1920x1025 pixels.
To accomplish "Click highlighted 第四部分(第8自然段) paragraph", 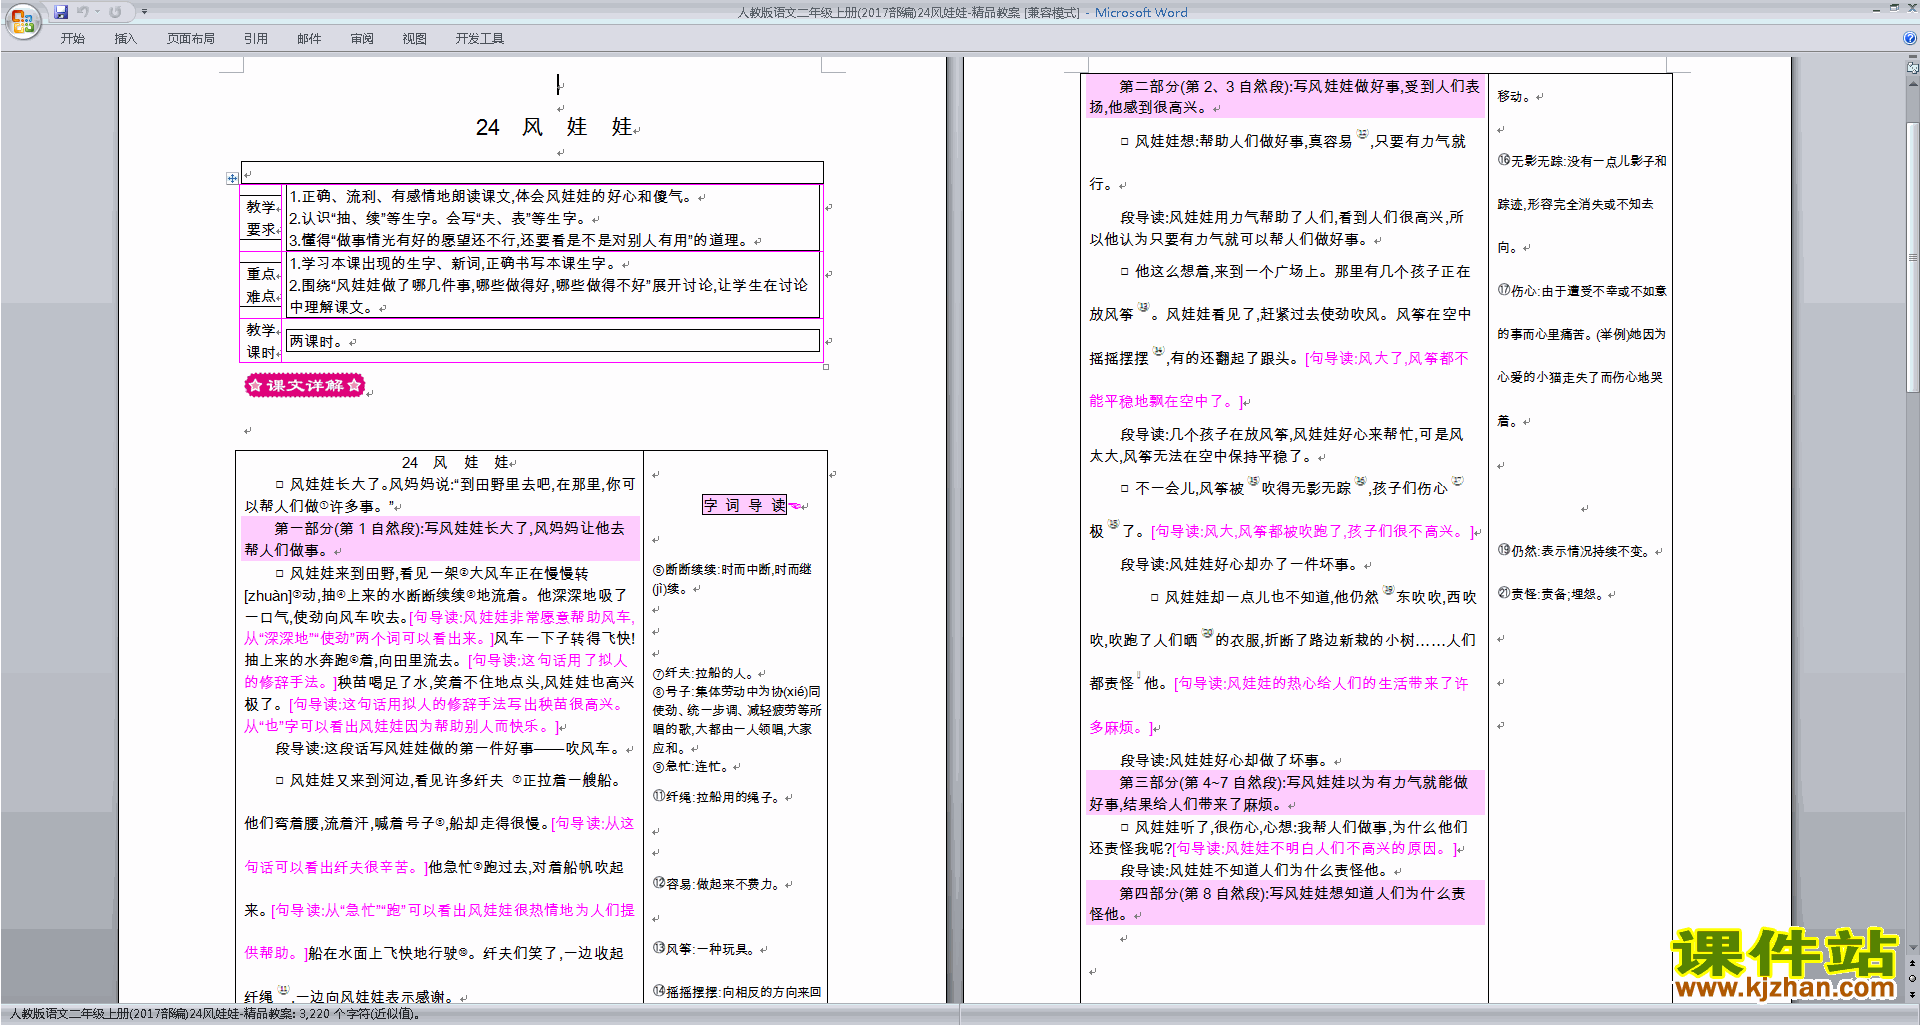I will [x=1285, y=904].
